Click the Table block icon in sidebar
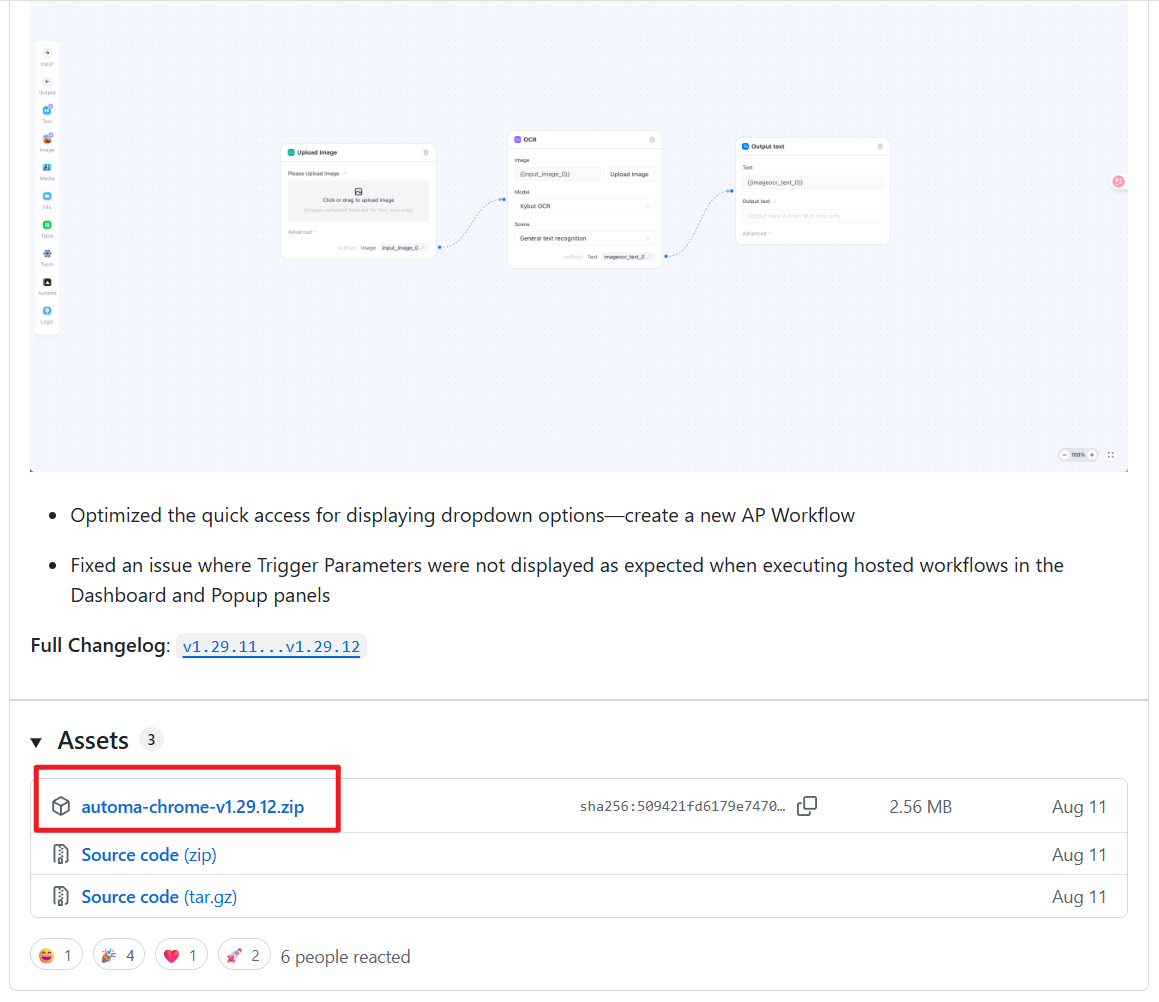The width and height of the screenshot is (1159, 1002). point(47,226)
